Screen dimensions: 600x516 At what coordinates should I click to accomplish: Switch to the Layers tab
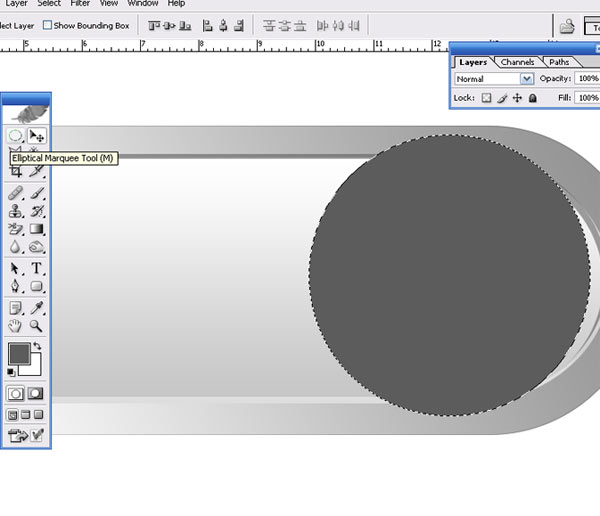[473, 62]
